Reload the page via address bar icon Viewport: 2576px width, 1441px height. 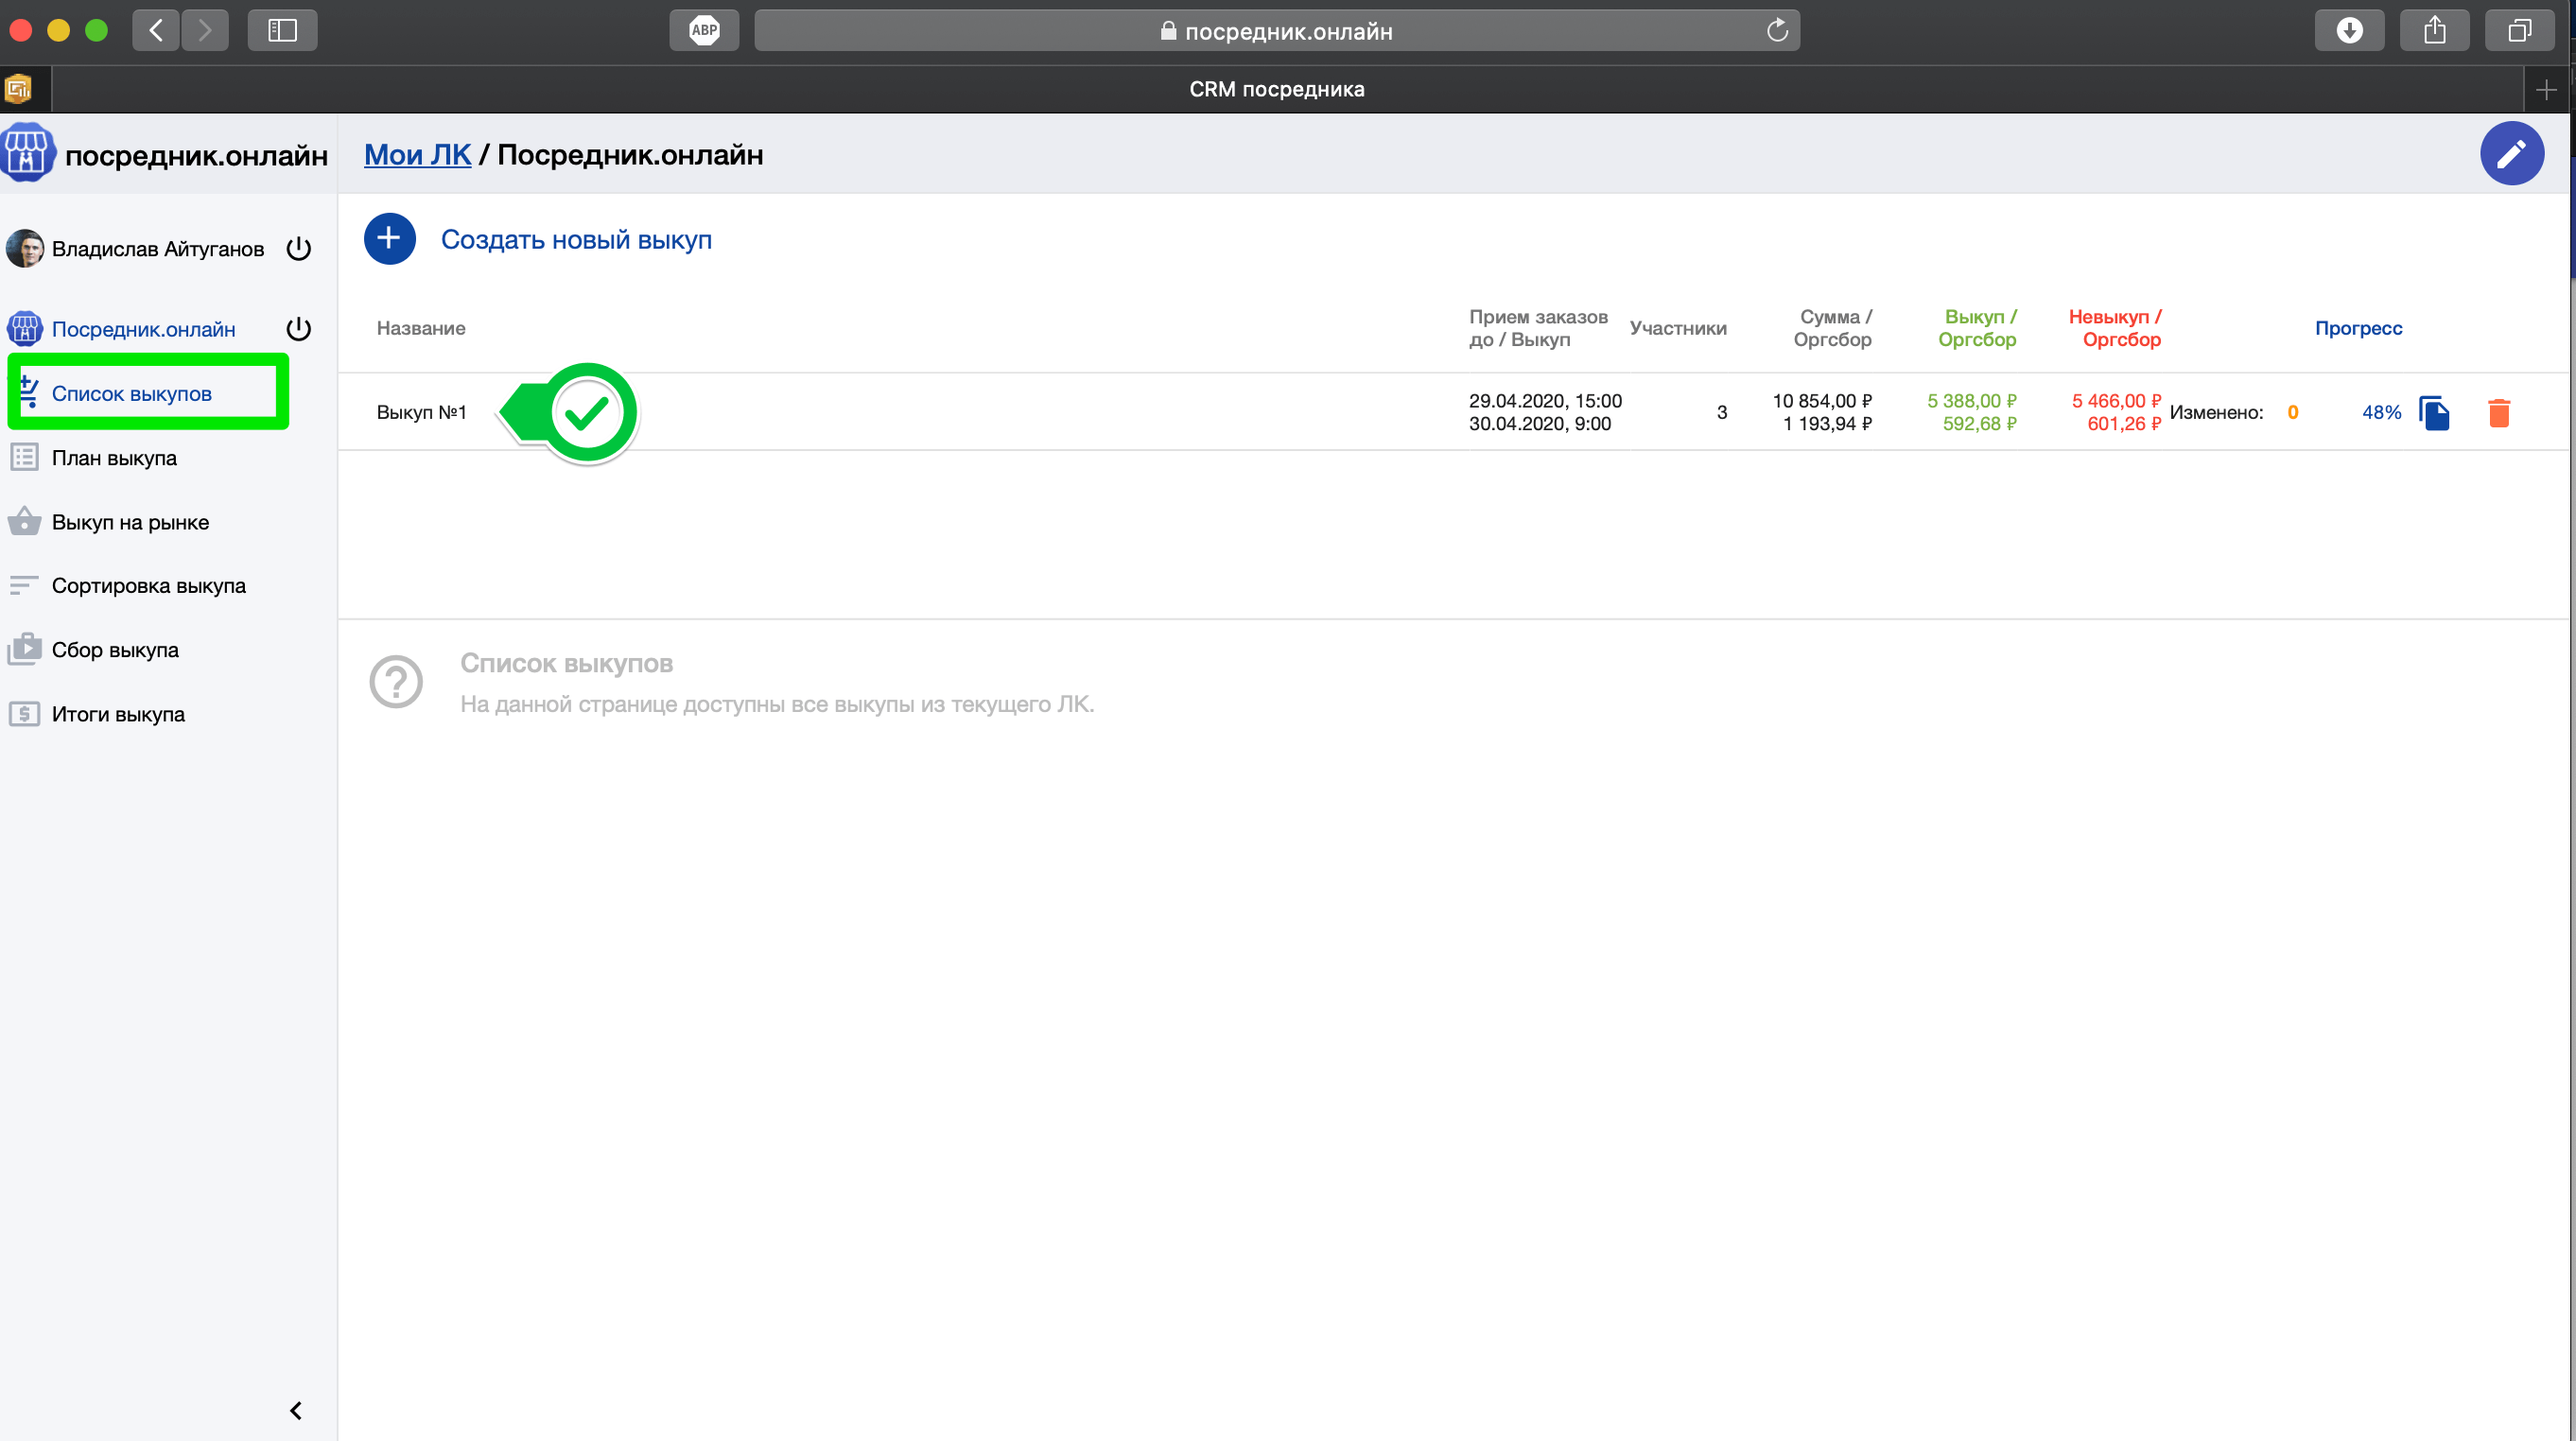pyautogui.click(x=1777, y=30)
